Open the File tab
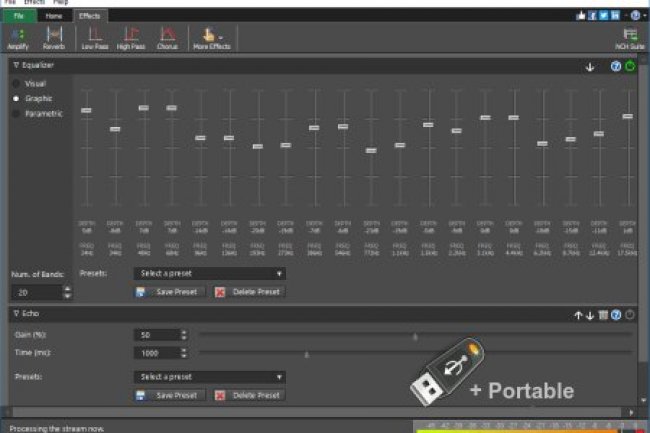 (19, 16)
